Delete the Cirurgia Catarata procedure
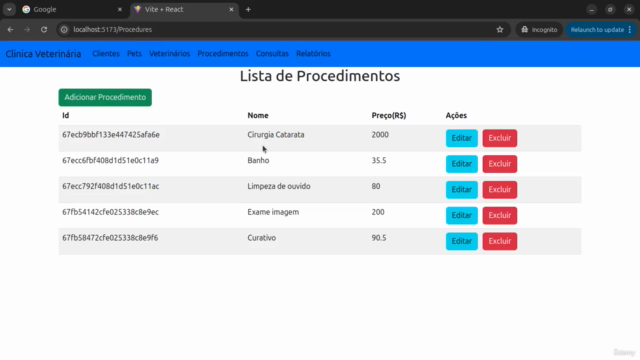This screenshot has height=360, width=640. click(x=500, y=138)
